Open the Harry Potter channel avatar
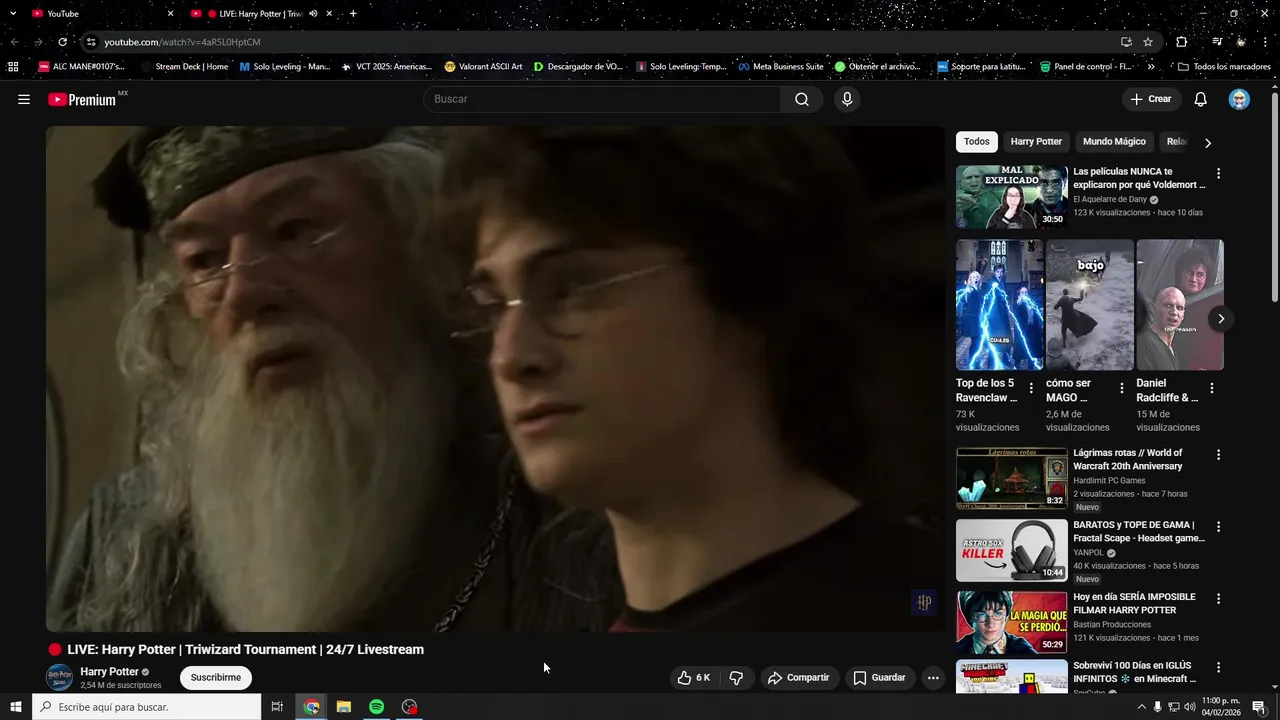Screen dimensions: 1280x720 tap(60, 677)
